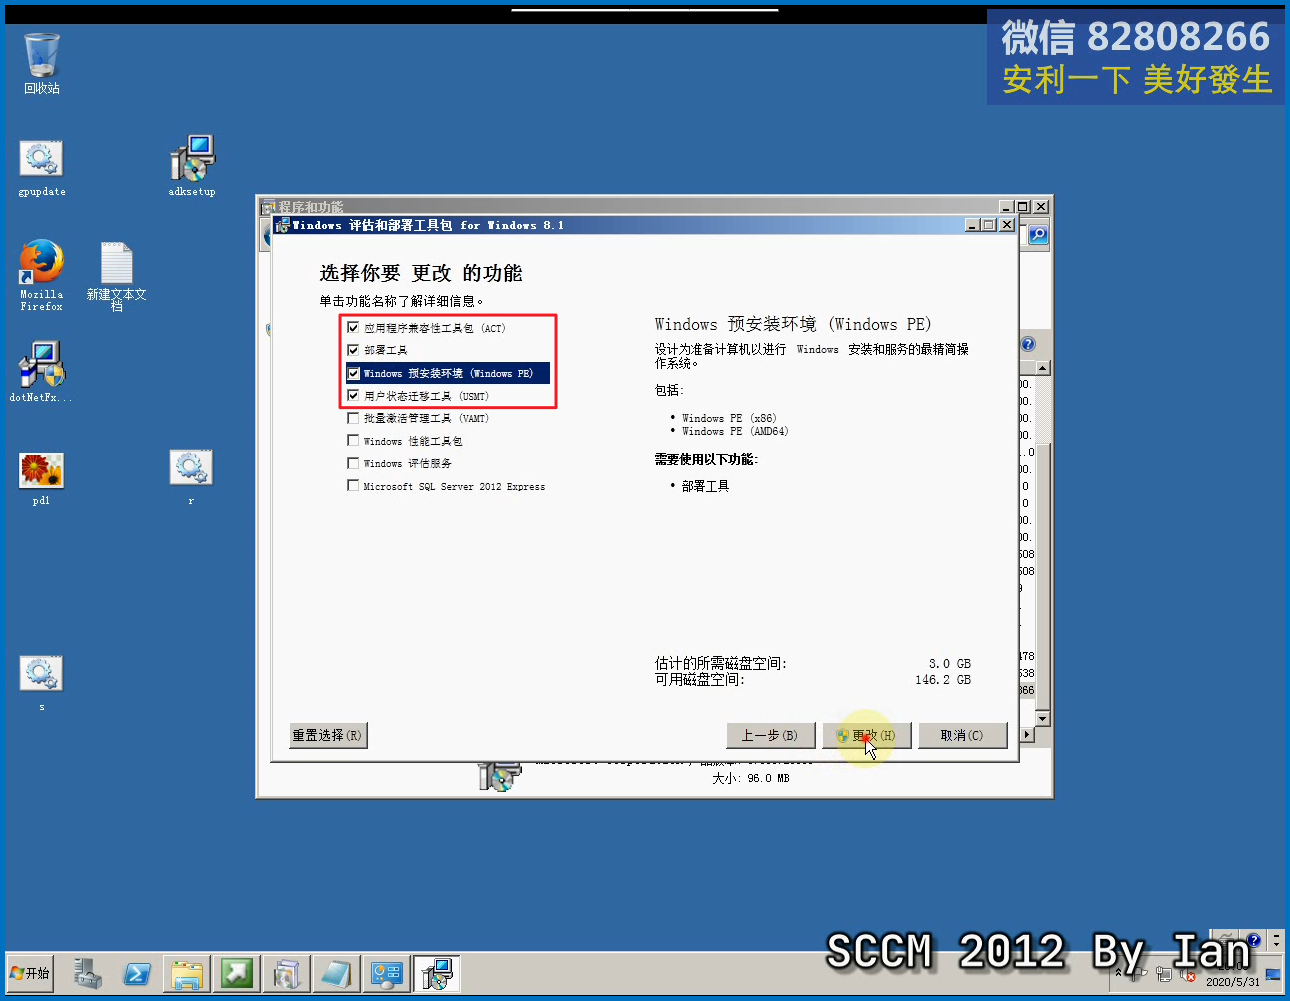Click the search icon in Programs and Features window
Viewport: 1290px width, 1001px height.
1038,235
